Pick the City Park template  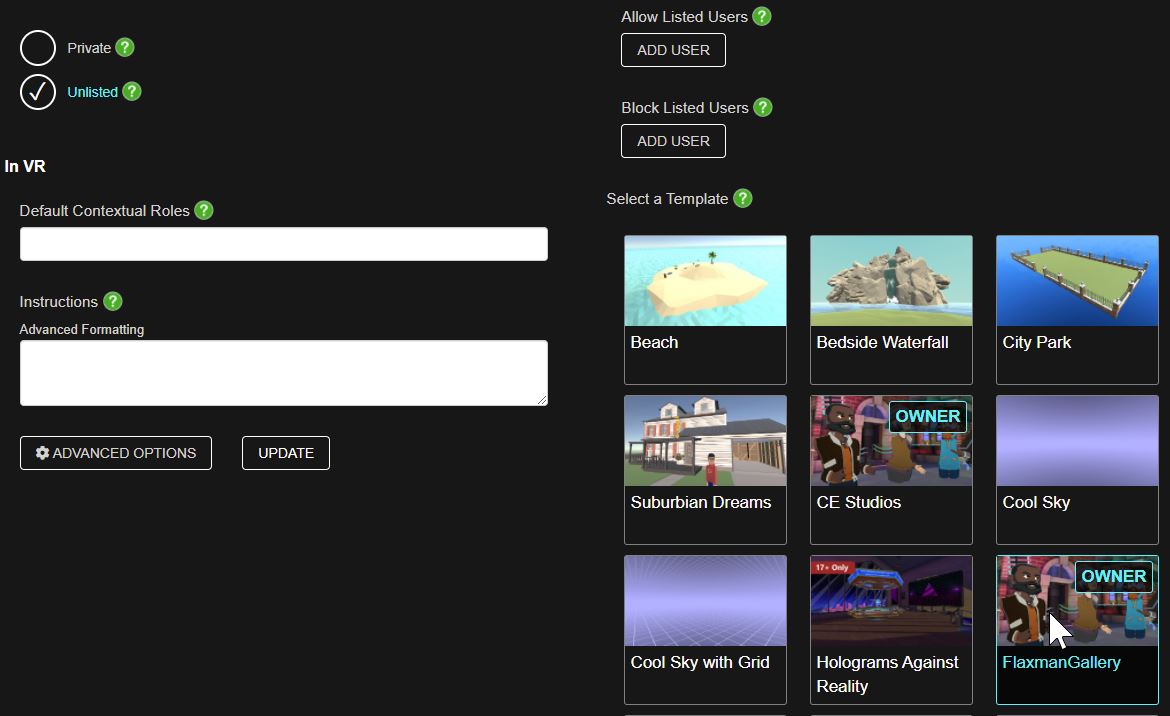pos(1077,309)
